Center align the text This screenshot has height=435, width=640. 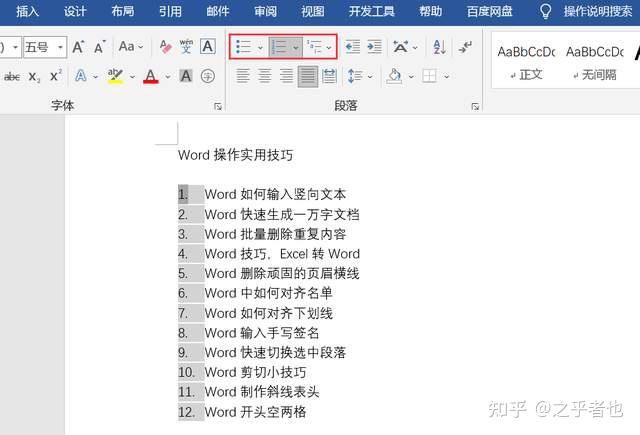click(x=264, y=76)
